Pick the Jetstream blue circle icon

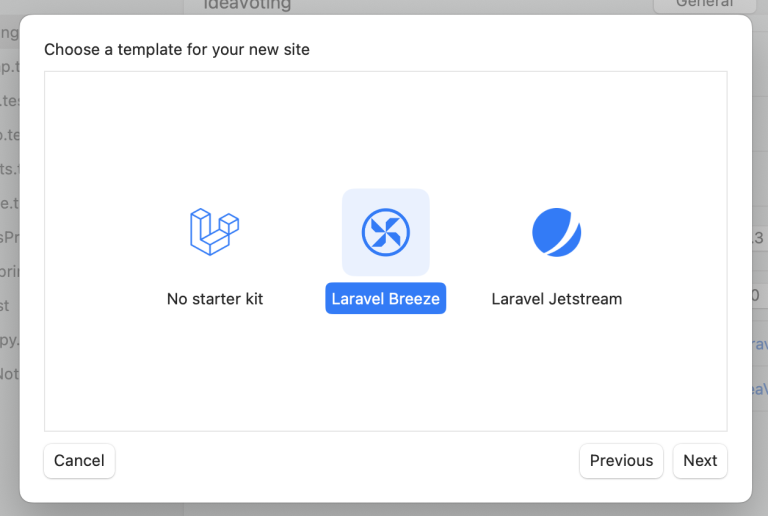556,232
